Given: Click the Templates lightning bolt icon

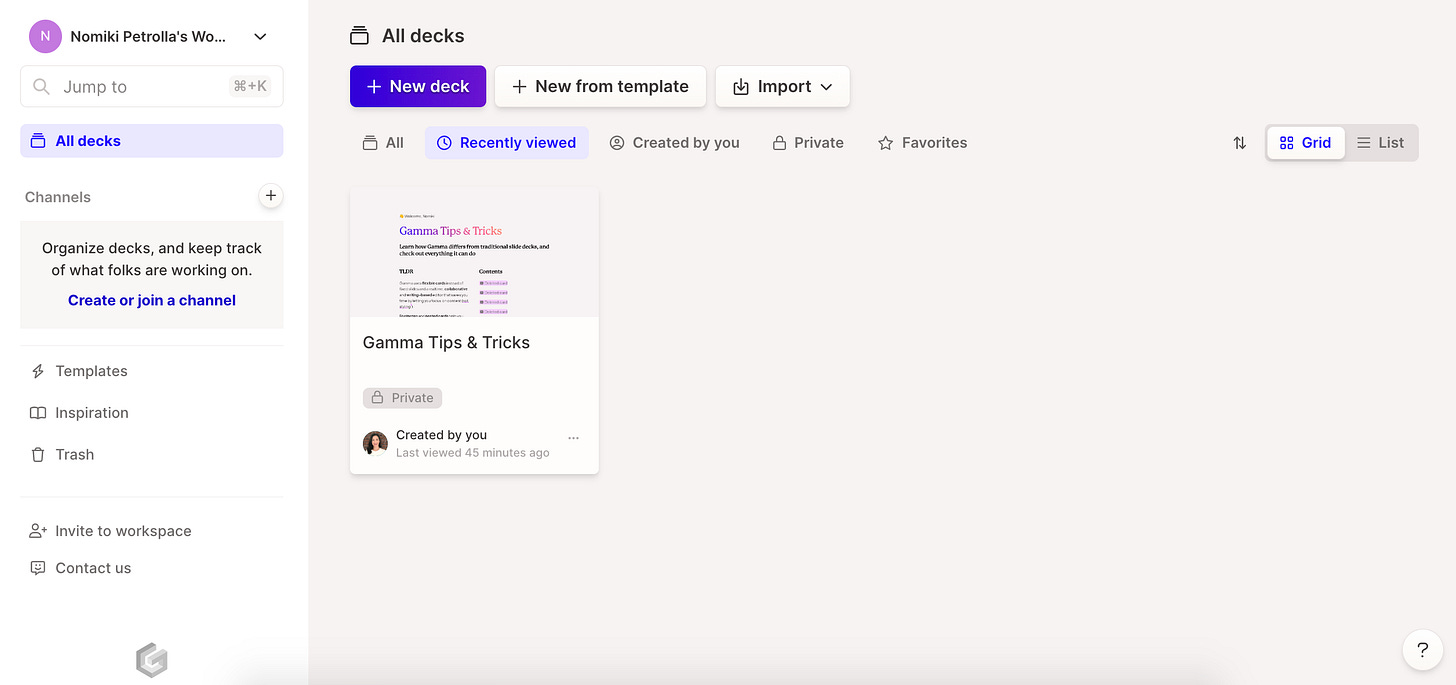Looking at the screenshot, I should tap(38, 371).
